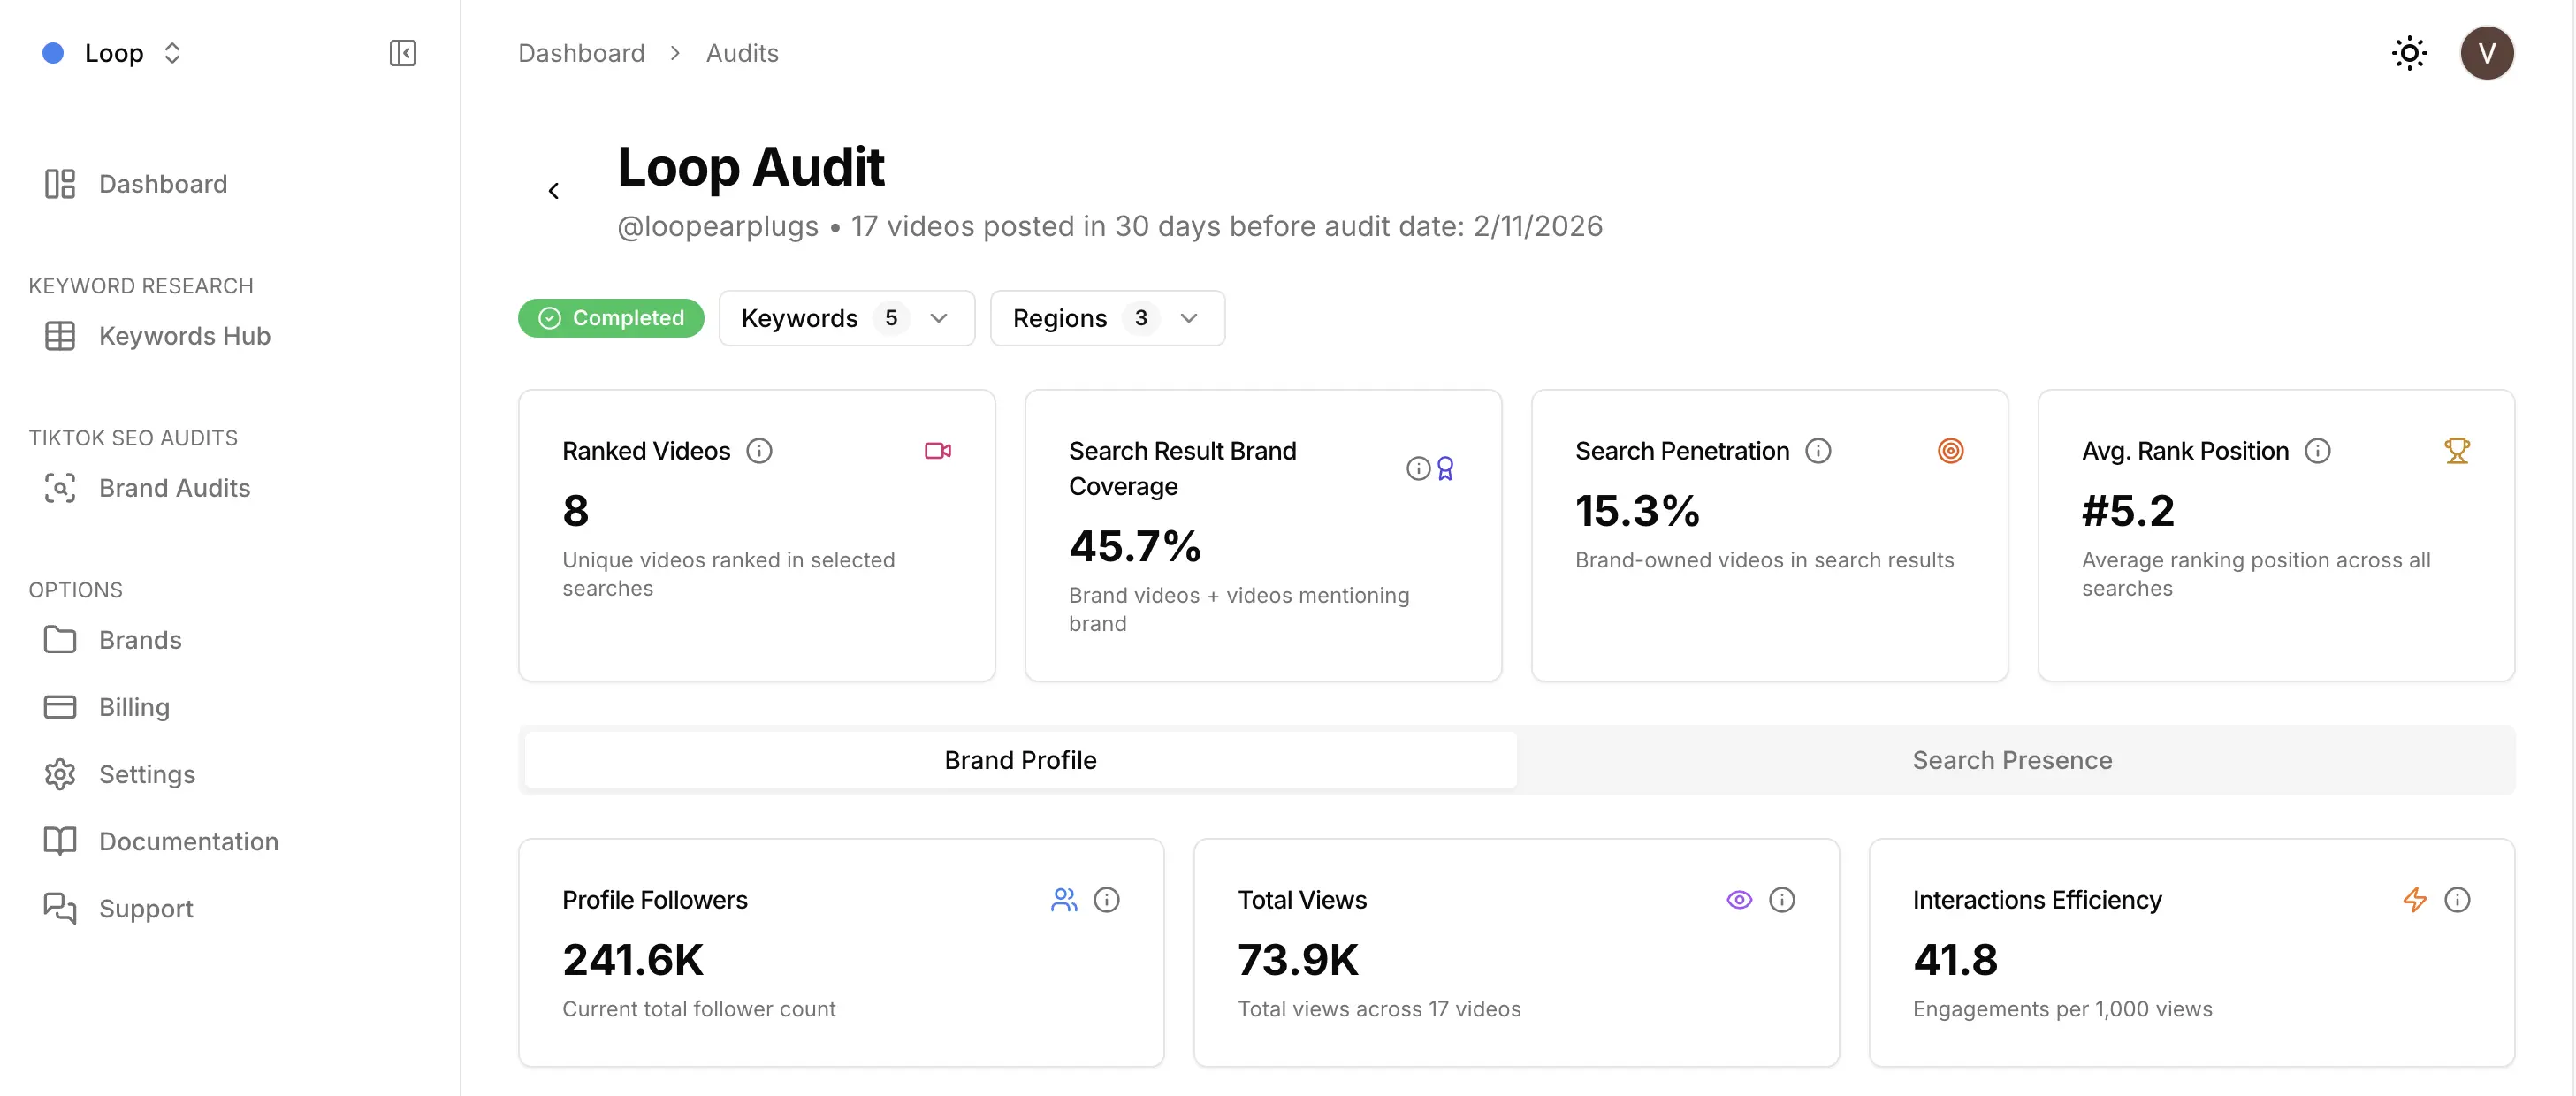Screen dimensions: 2576x1096
Task: Switch to the Brand Profile tab
Action: pos(1020,760)
